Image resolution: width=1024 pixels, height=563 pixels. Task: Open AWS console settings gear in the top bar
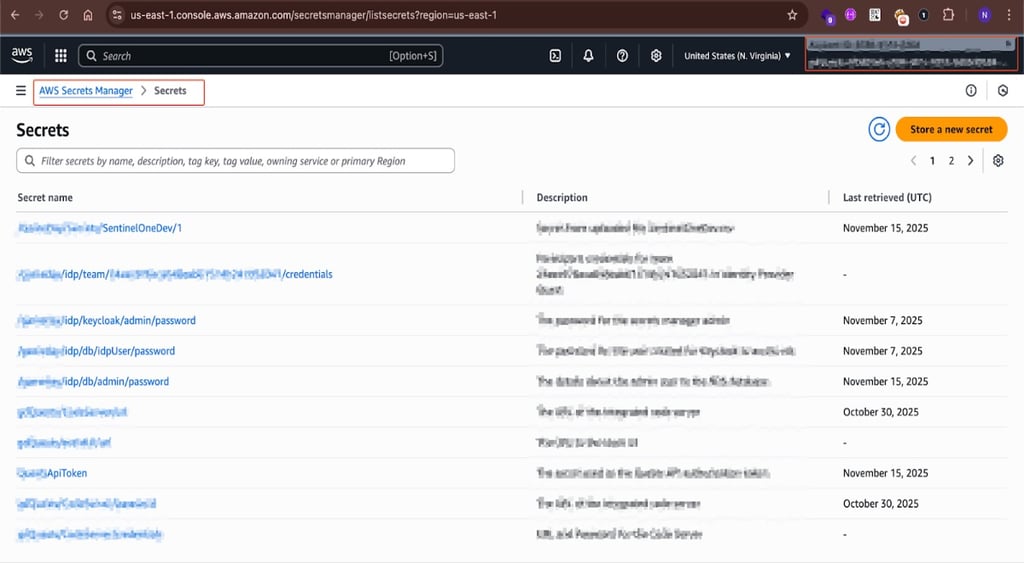tap(656, 56)
